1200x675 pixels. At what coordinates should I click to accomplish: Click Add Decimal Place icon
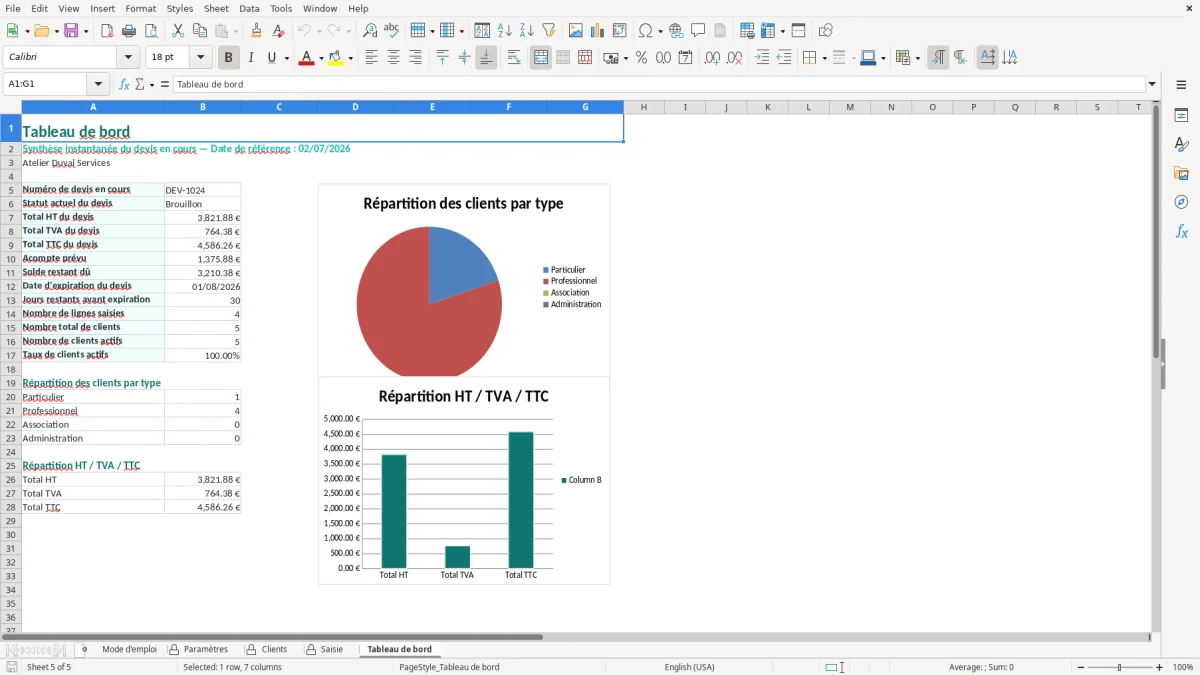[712, 58]
